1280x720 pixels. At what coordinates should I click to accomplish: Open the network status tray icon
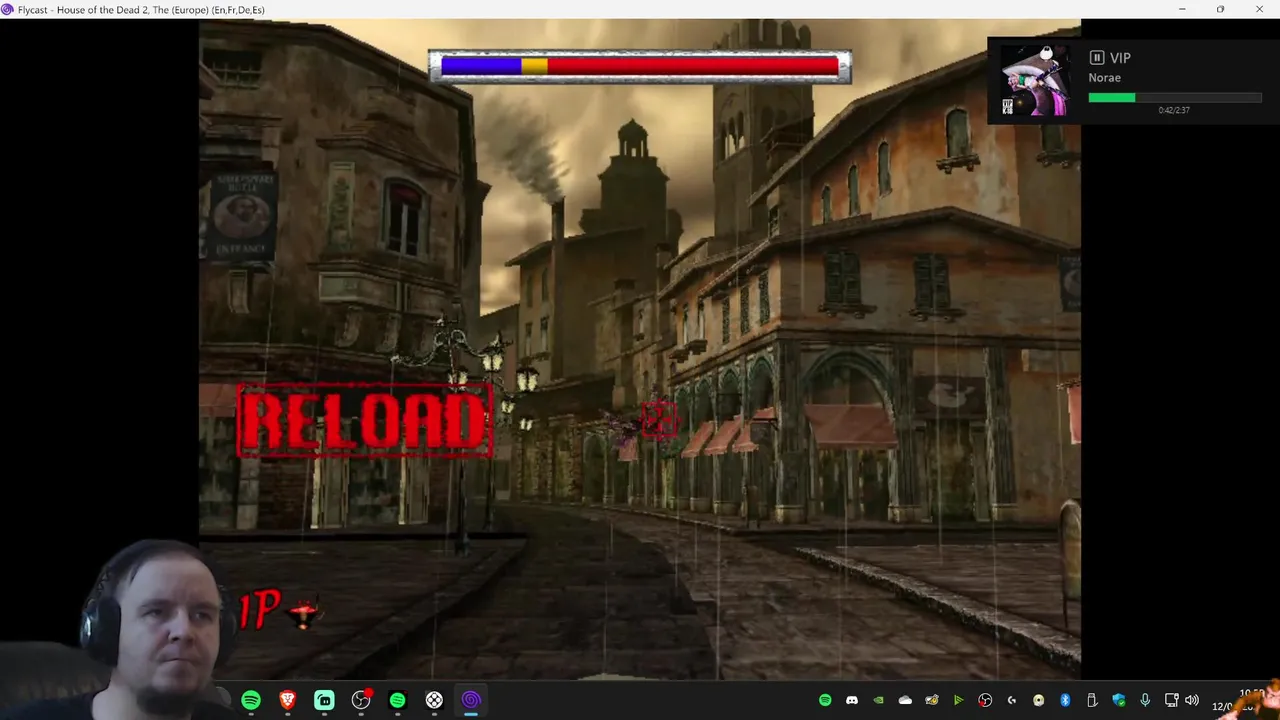(1172, 701)
